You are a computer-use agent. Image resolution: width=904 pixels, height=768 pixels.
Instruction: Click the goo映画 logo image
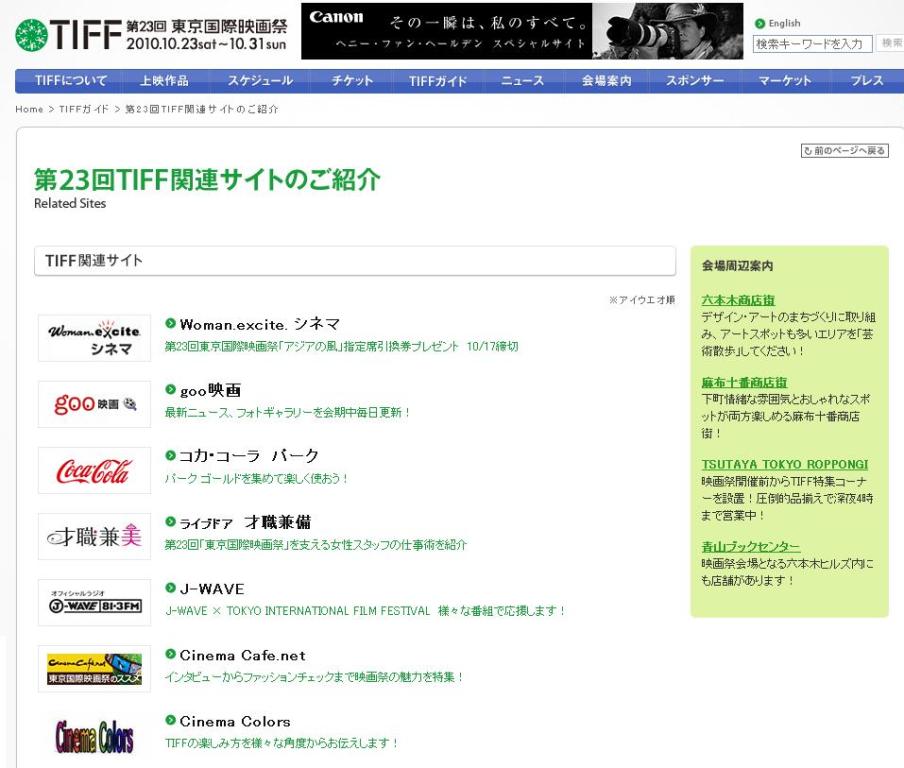(94, 404)
